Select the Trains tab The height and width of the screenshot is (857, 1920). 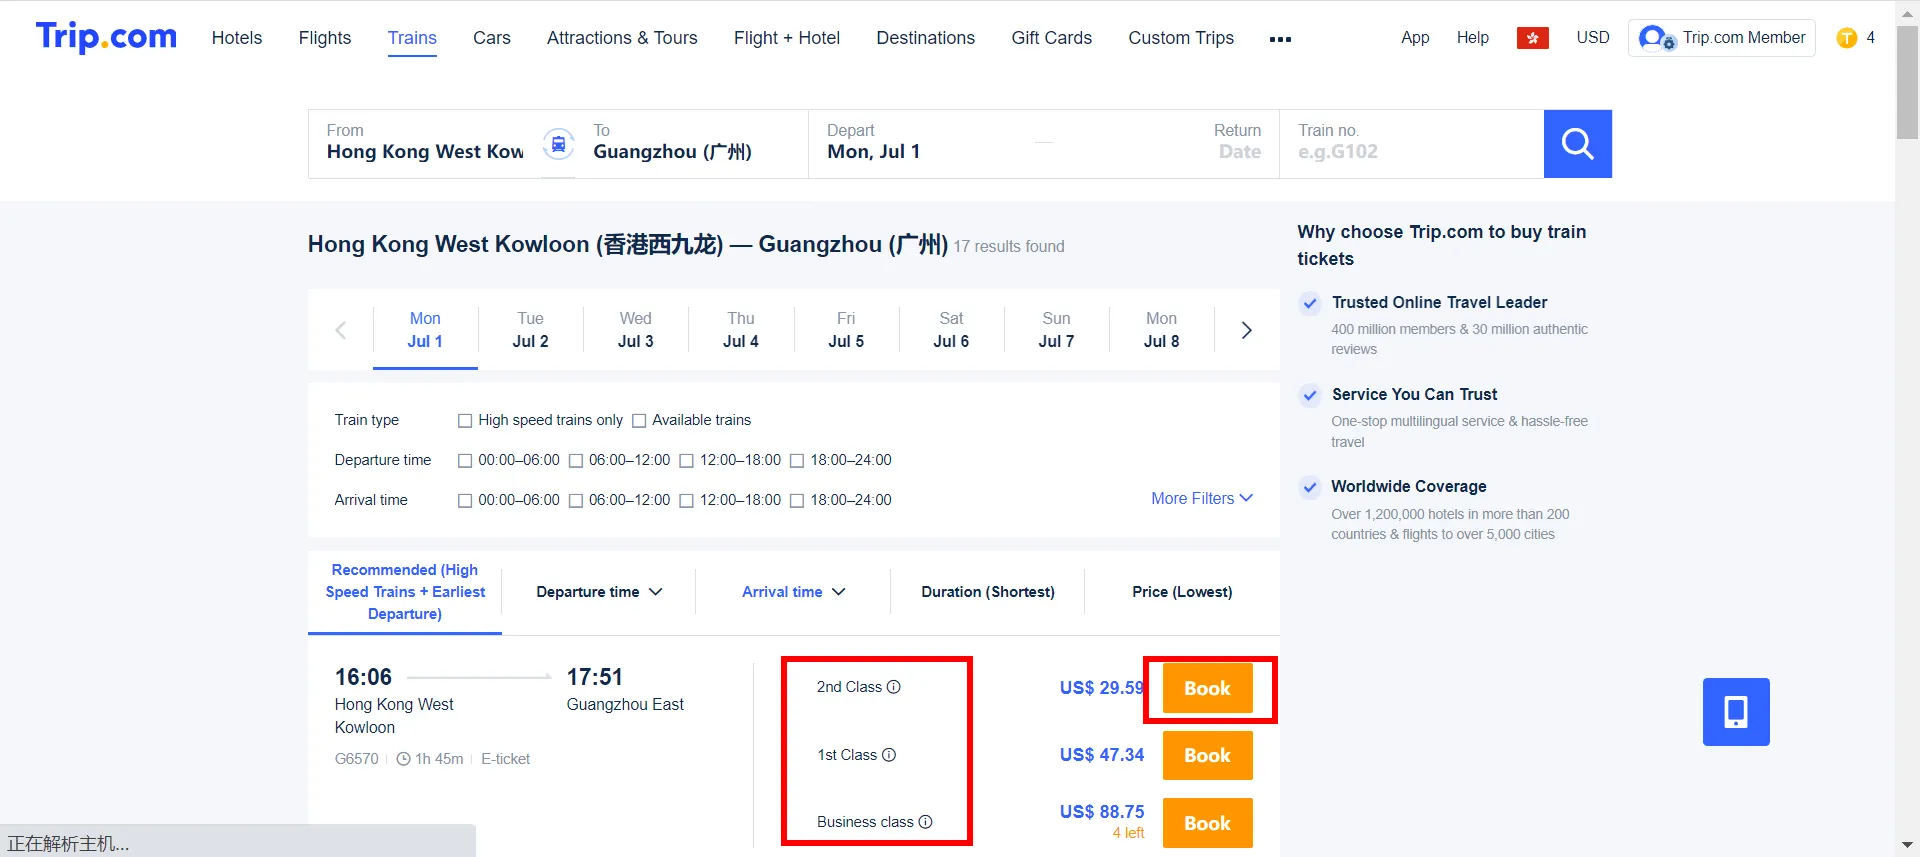click(412, 38)
